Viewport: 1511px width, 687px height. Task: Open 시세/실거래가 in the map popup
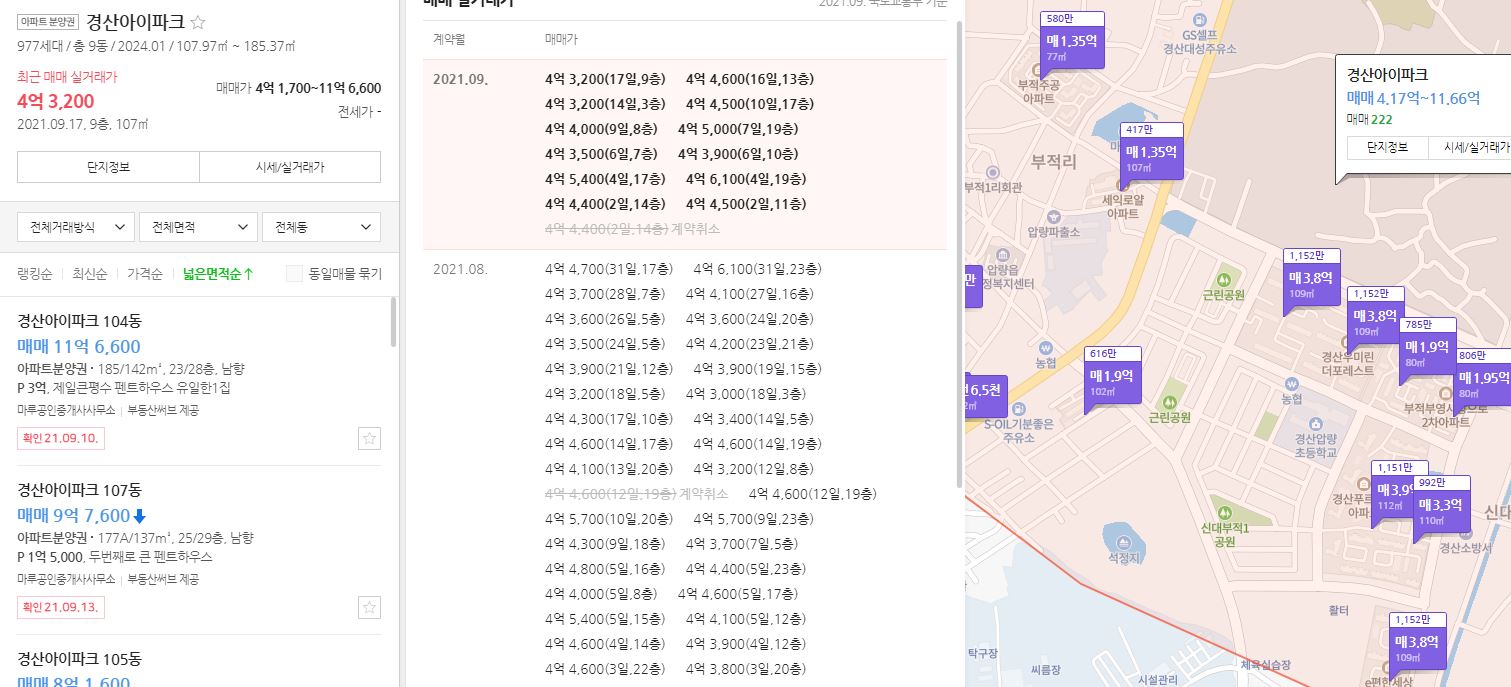[1470, 147]
